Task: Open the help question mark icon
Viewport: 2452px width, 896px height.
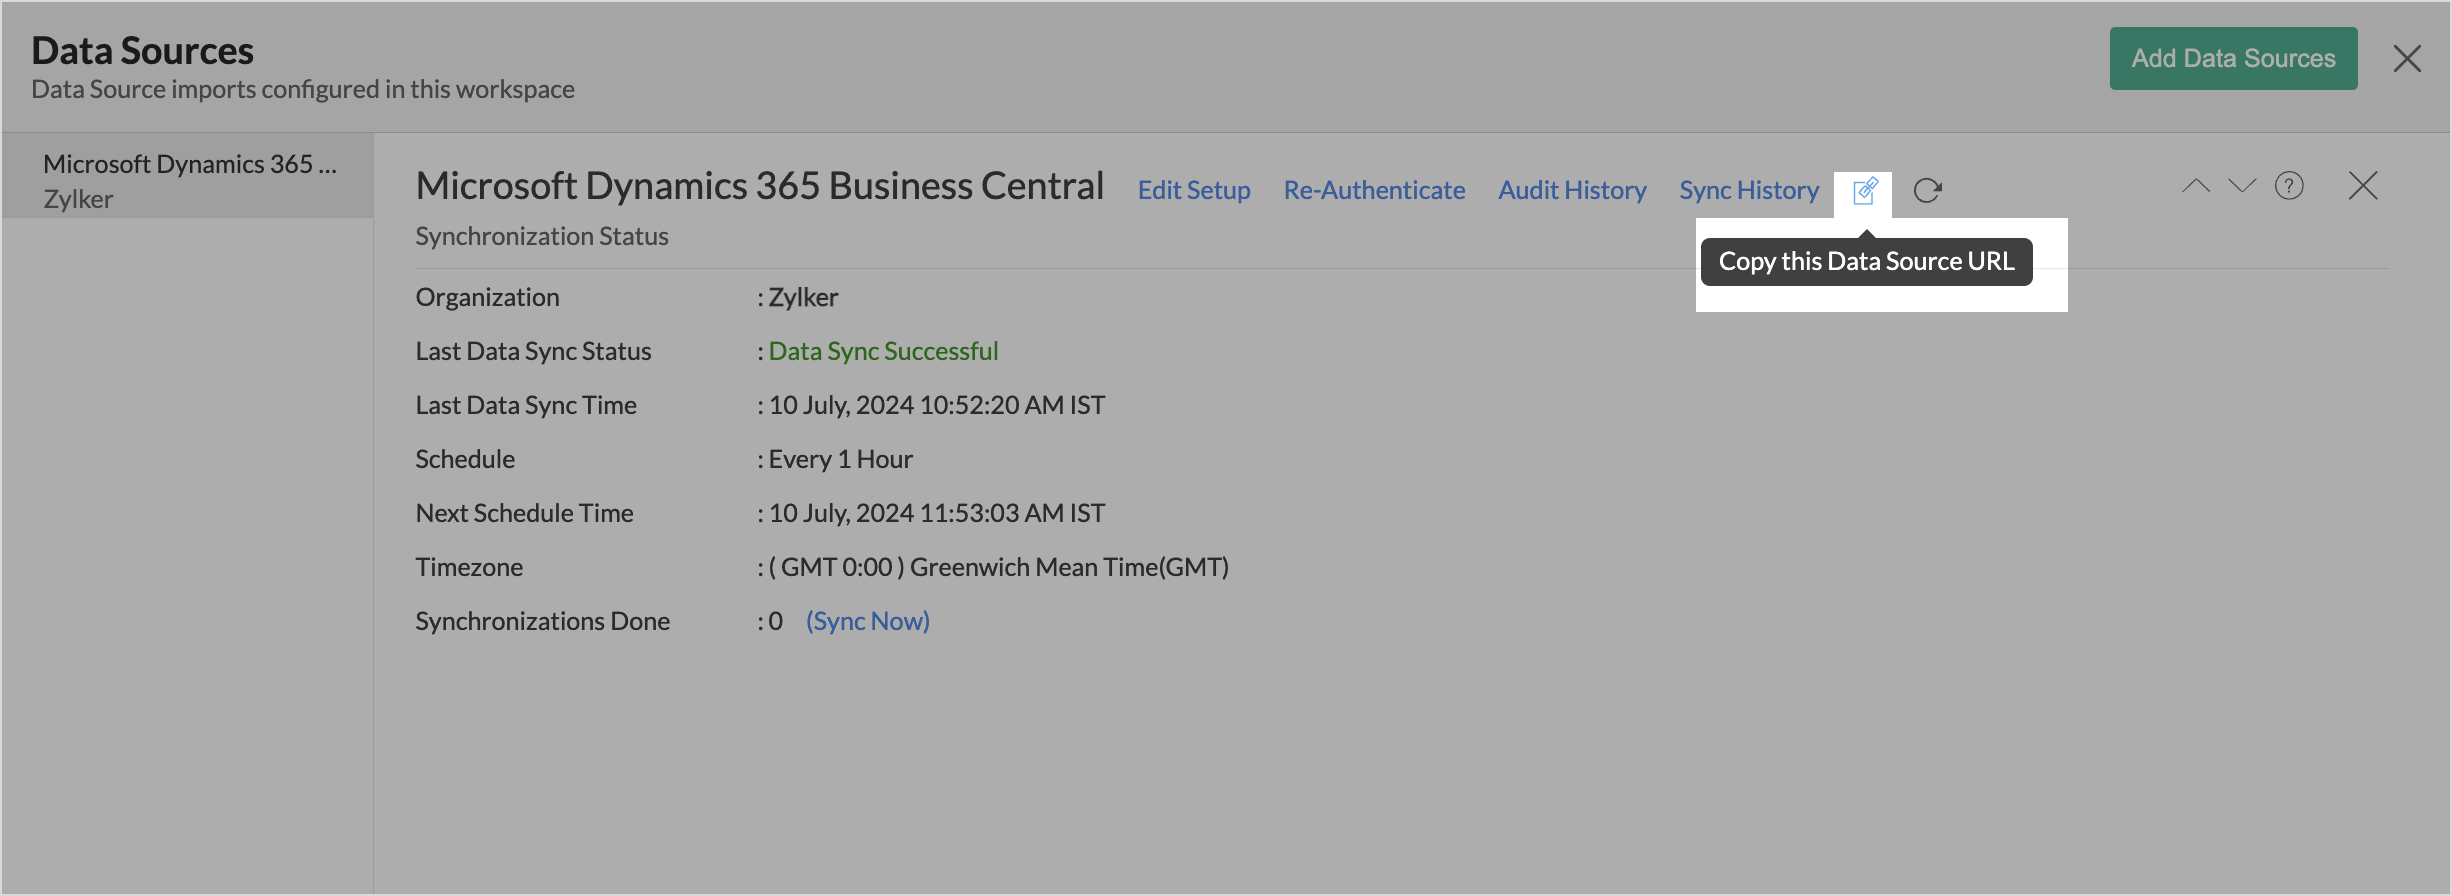Action: [x=2289, y=186]
